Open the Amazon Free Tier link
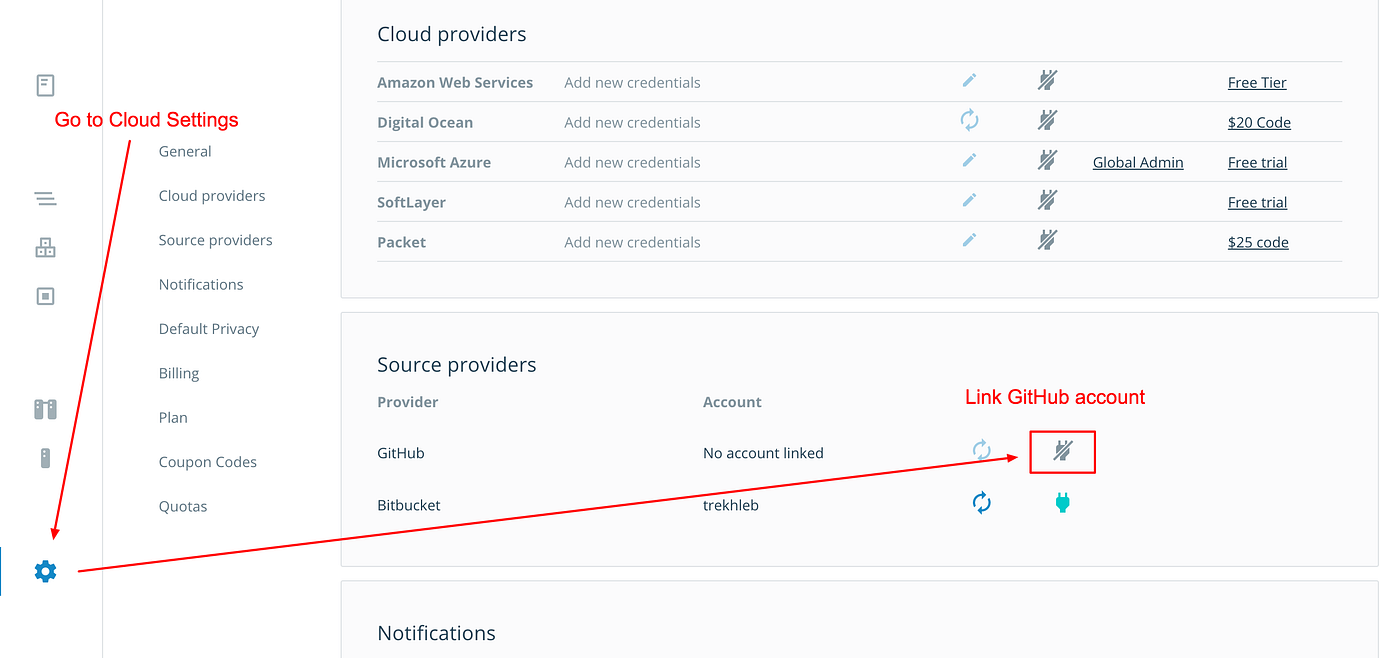Screen dimensions: 1400x658 coord(1257,83)
